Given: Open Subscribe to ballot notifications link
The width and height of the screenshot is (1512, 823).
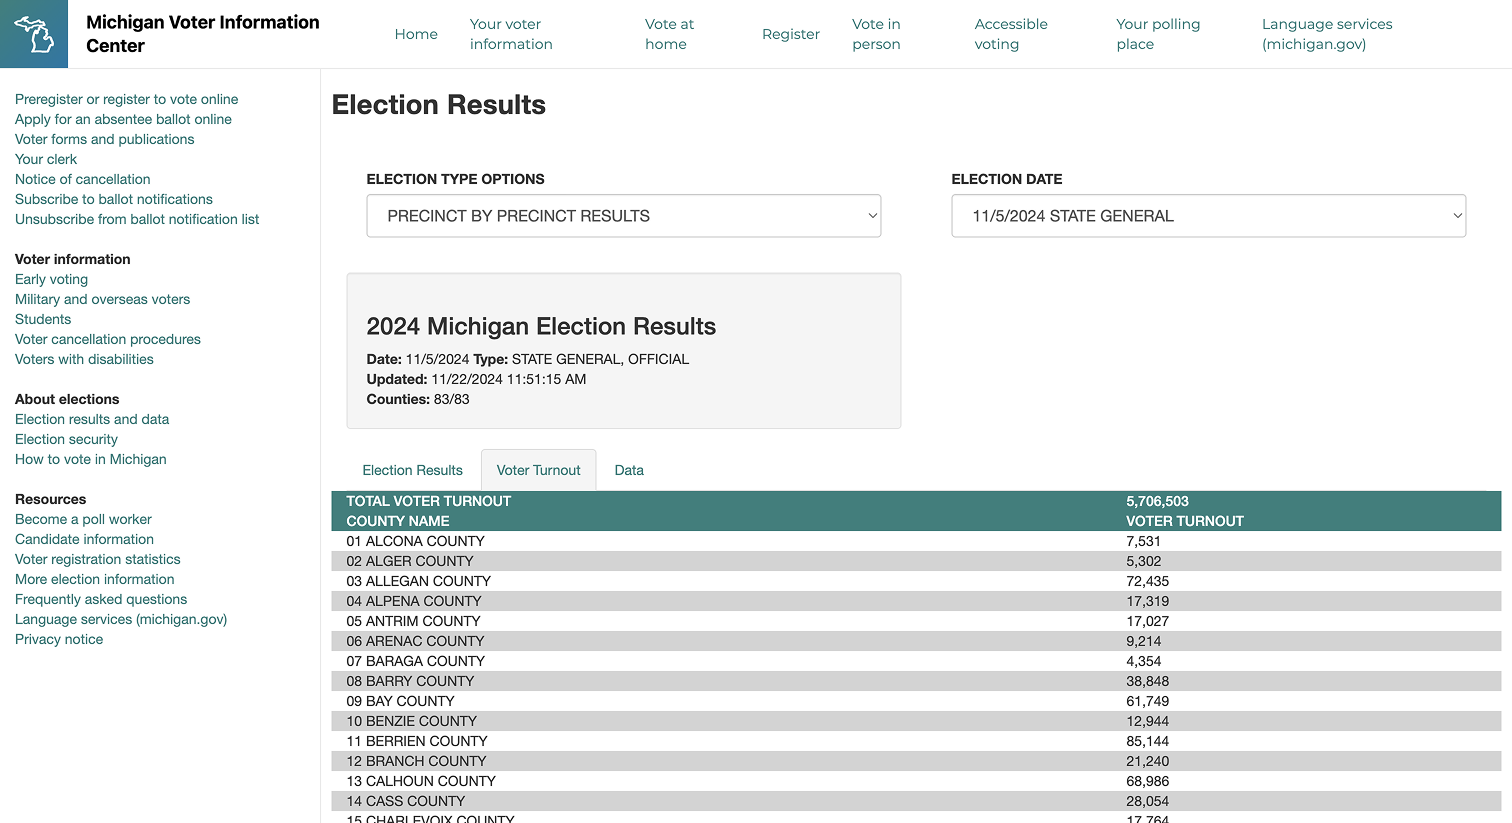Looking at the screenshot, I should tap(114, 199).
